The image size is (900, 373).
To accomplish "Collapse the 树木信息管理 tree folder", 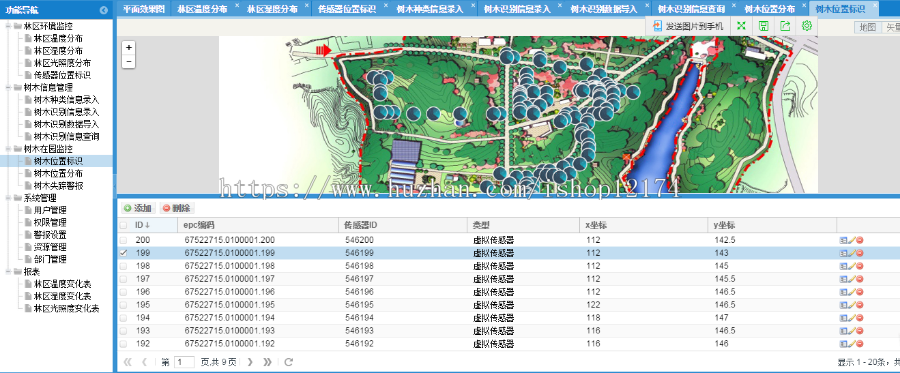I will (x=8, y=88).
